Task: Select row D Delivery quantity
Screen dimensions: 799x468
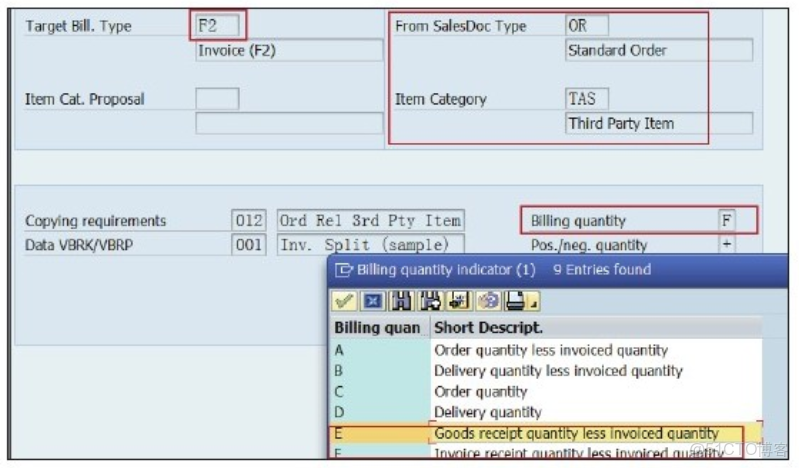Action: [546, 412]
